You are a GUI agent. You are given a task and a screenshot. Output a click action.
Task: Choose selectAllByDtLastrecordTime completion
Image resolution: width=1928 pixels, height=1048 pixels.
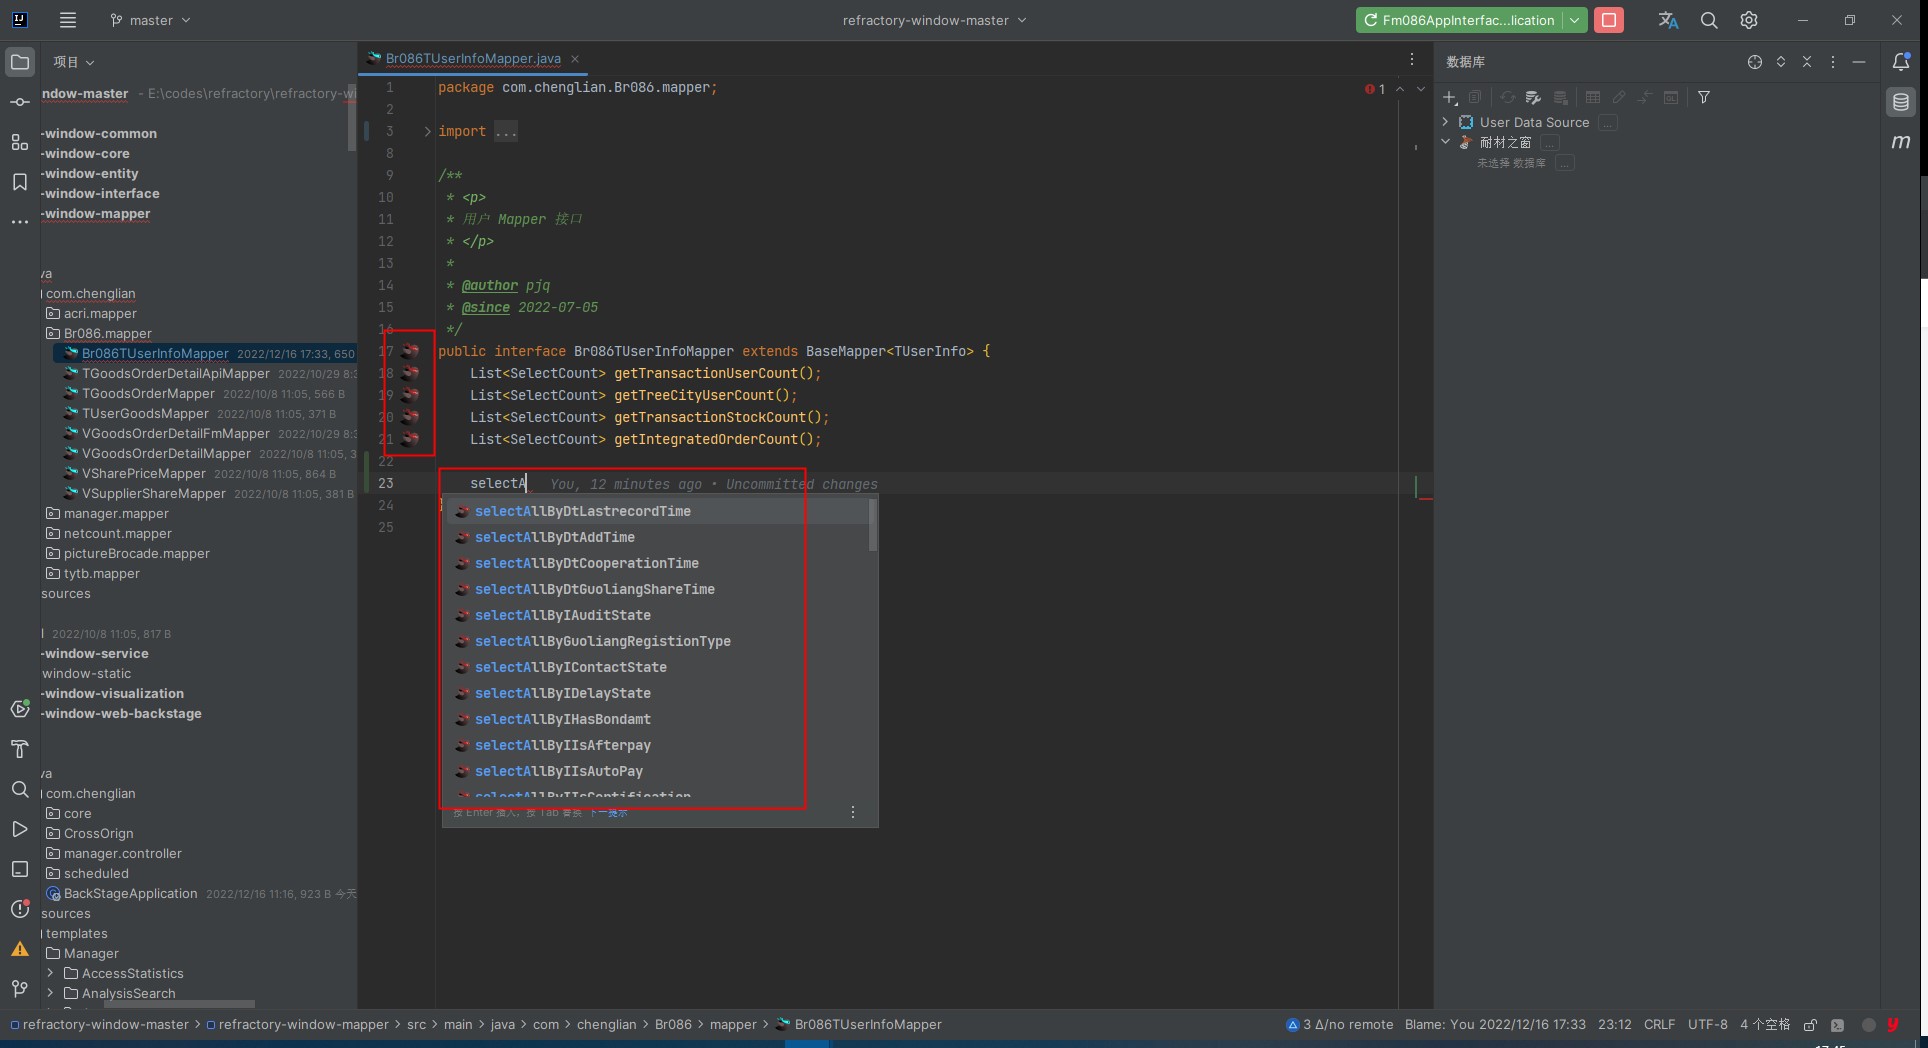point(655,511)
